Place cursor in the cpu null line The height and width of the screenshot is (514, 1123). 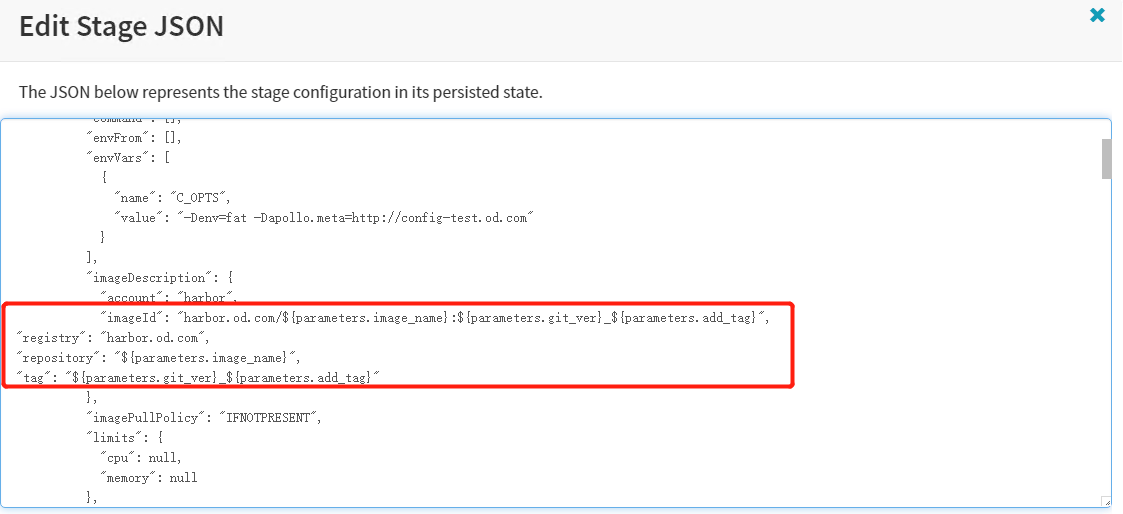(x=140, y=457)
